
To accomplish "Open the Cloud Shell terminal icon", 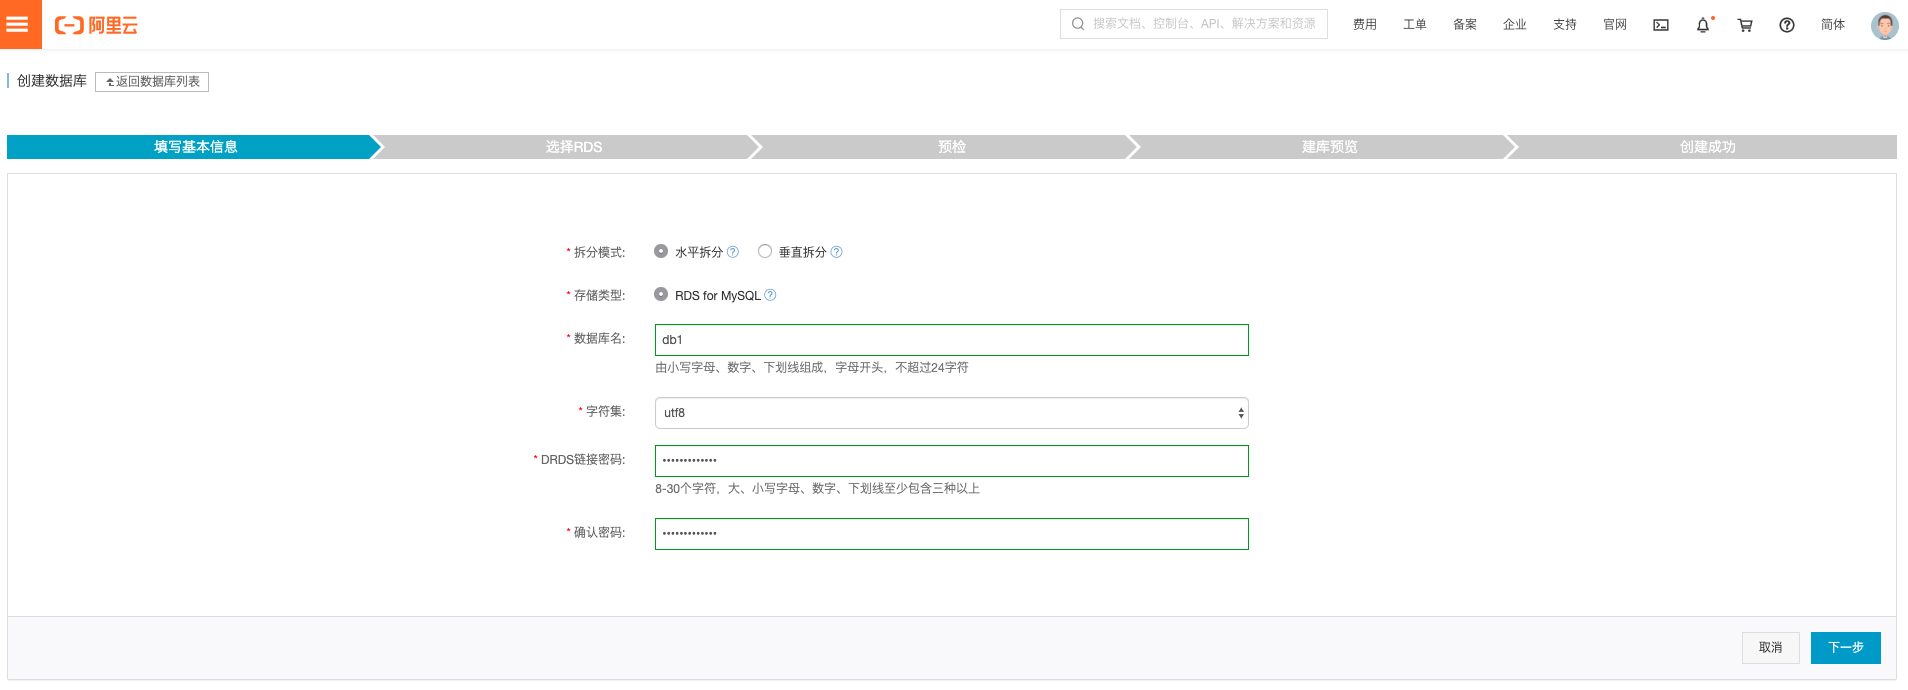I will click(1661, 25).
